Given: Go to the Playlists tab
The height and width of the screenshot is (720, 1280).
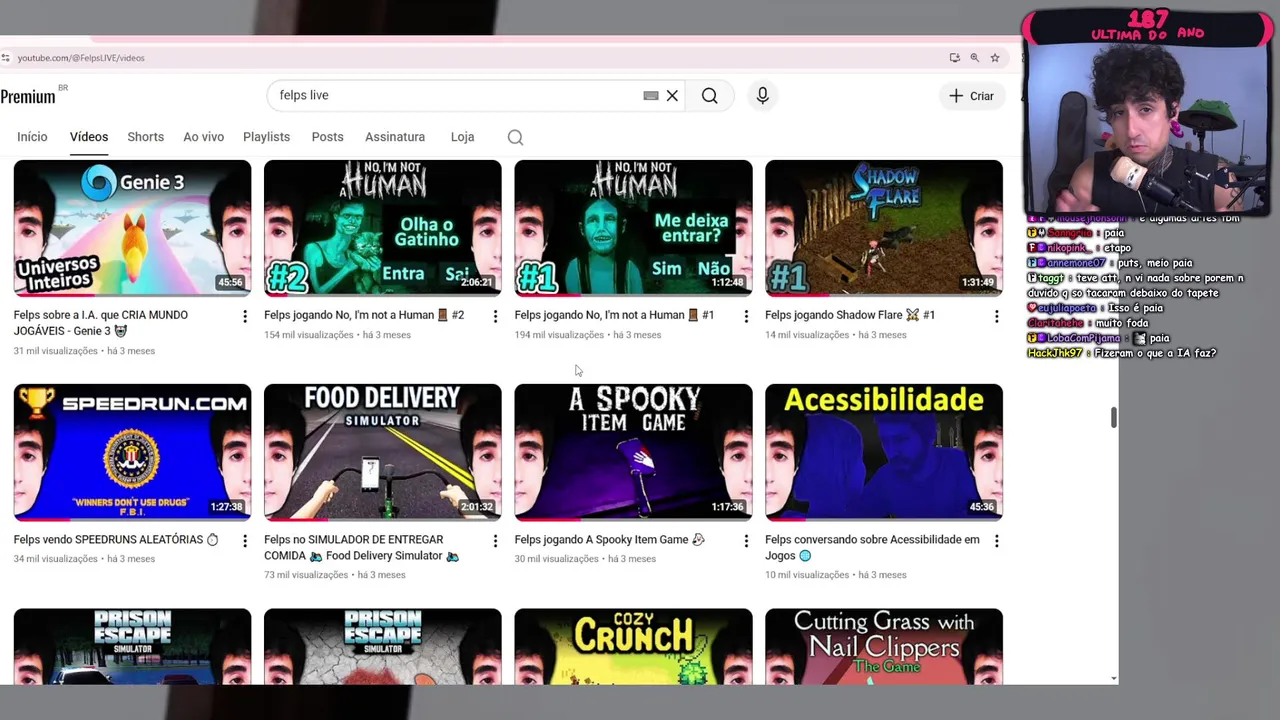Looking at the screenshot, I should 266,137.
